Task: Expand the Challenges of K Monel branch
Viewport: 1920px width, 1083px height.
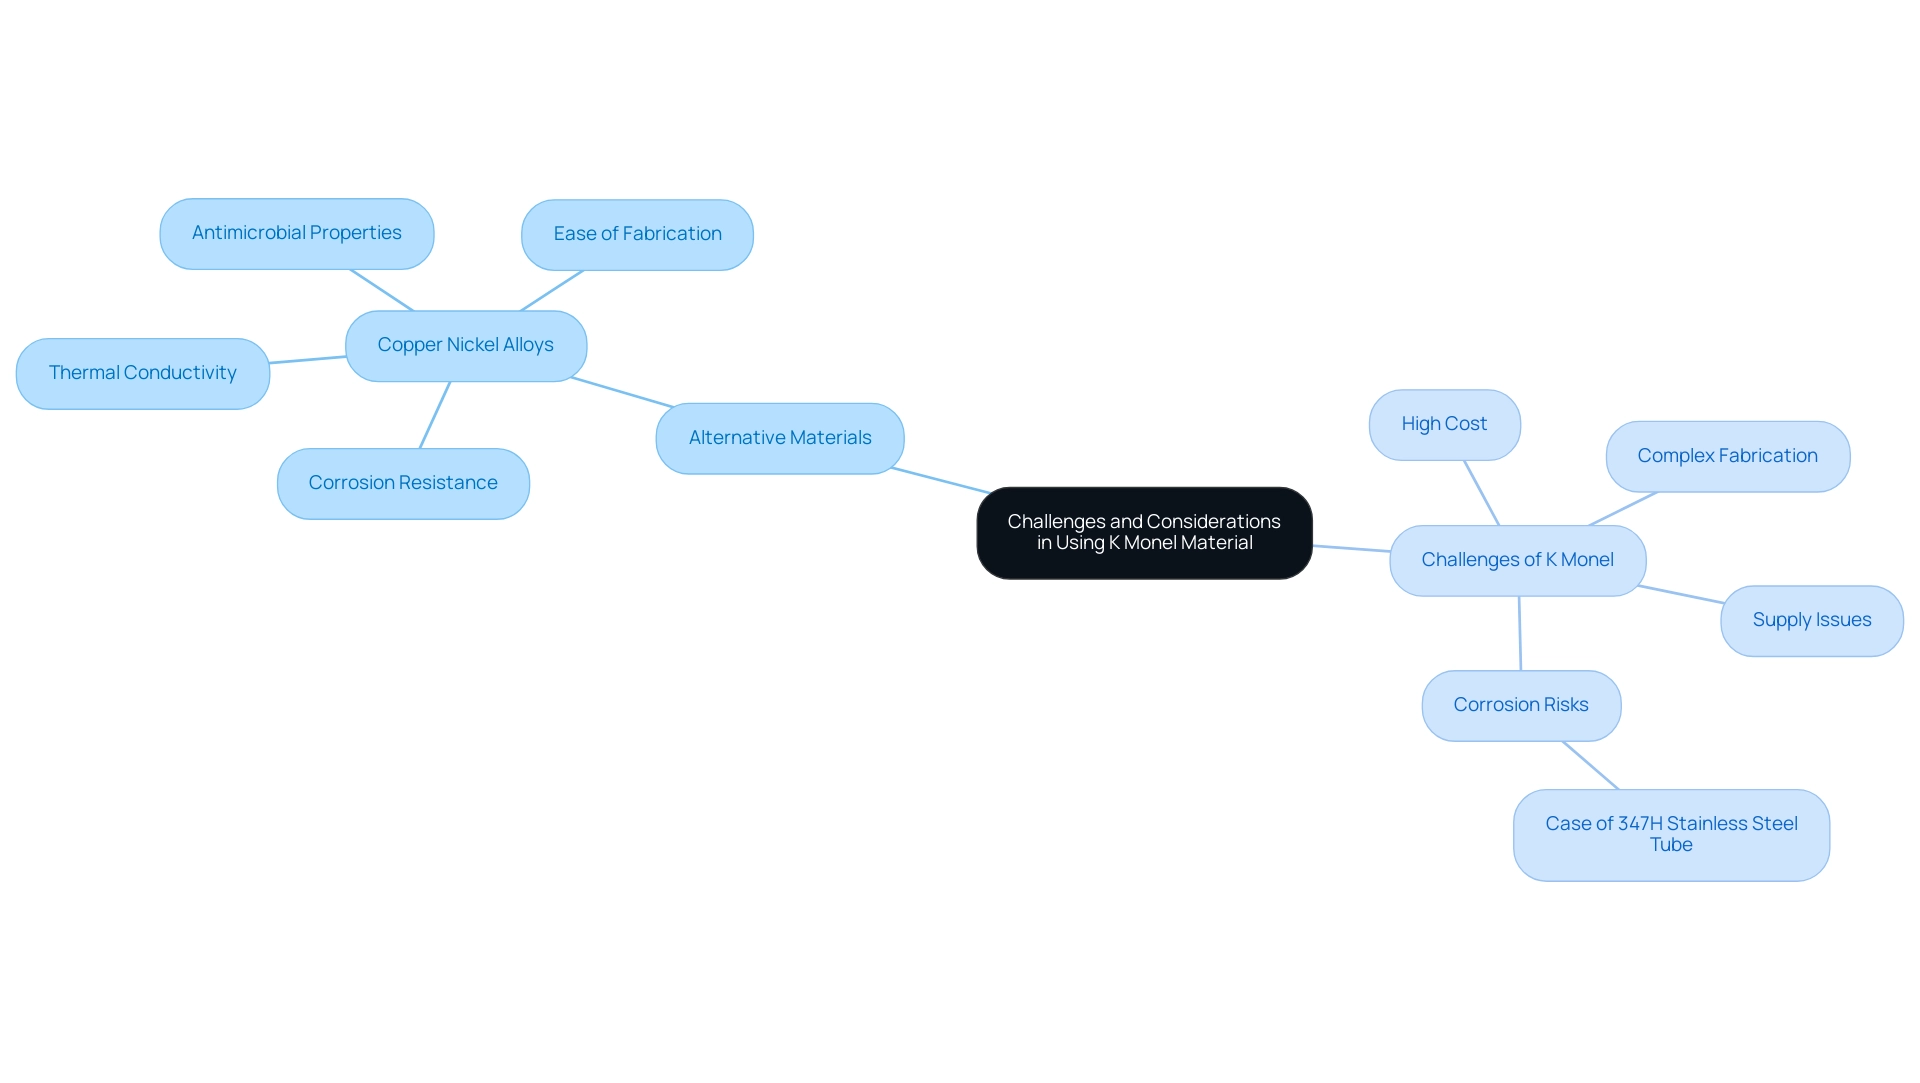Action: click(1519, 559)
